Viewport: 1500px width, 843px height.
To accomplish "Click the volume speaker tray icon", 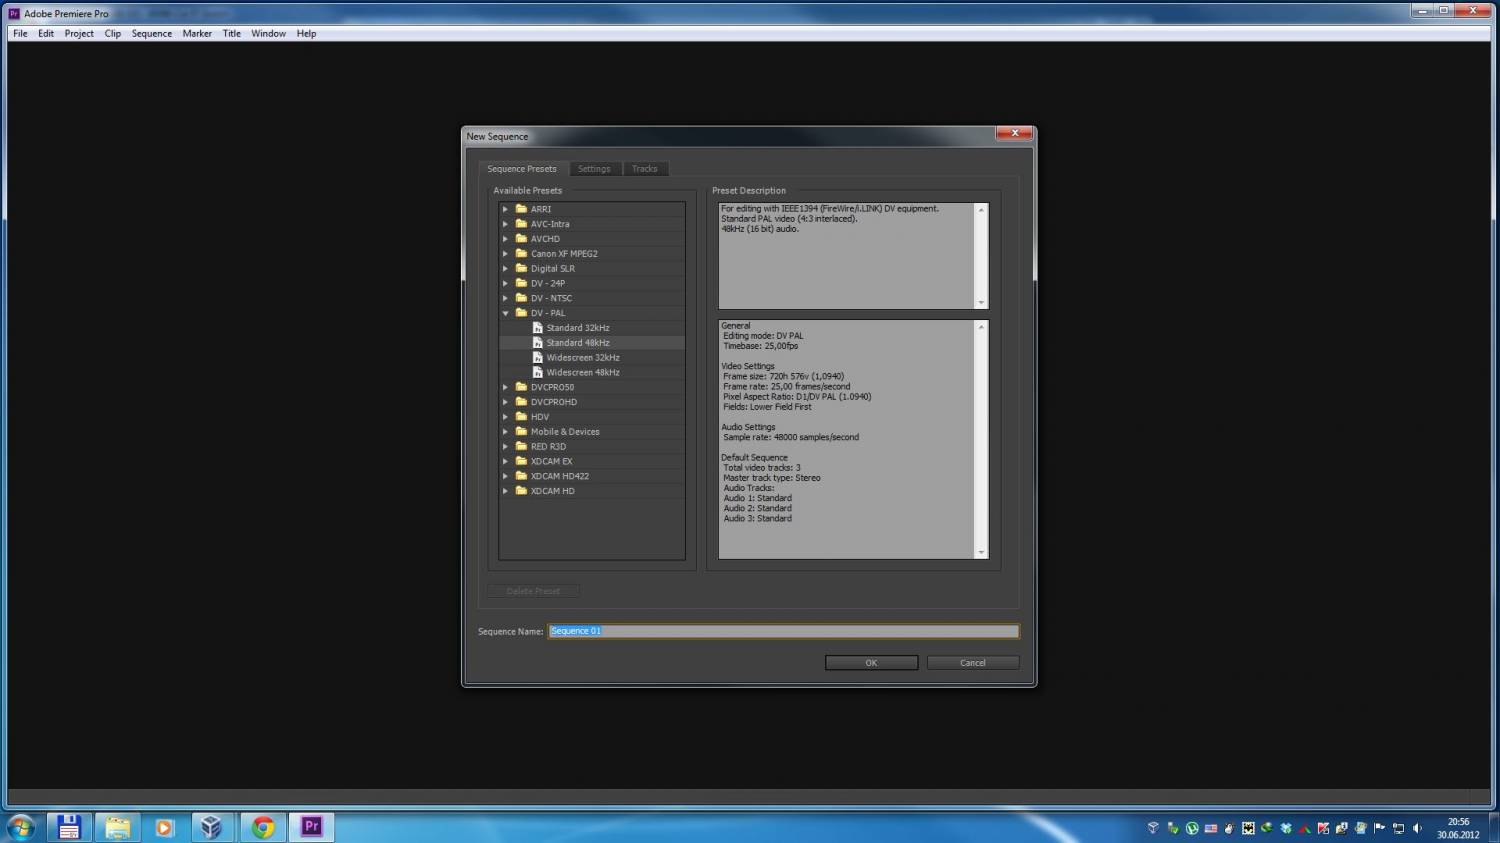I will (1417, 828).
